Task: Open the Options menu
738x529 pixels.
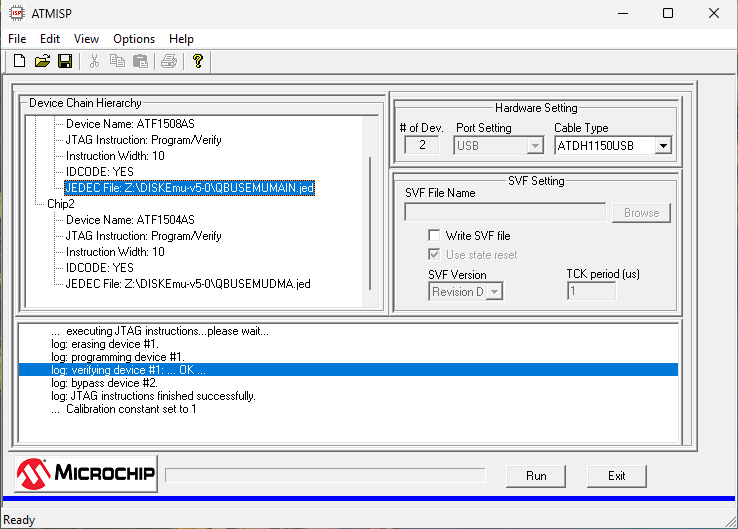Action: [x=134, y=39]
